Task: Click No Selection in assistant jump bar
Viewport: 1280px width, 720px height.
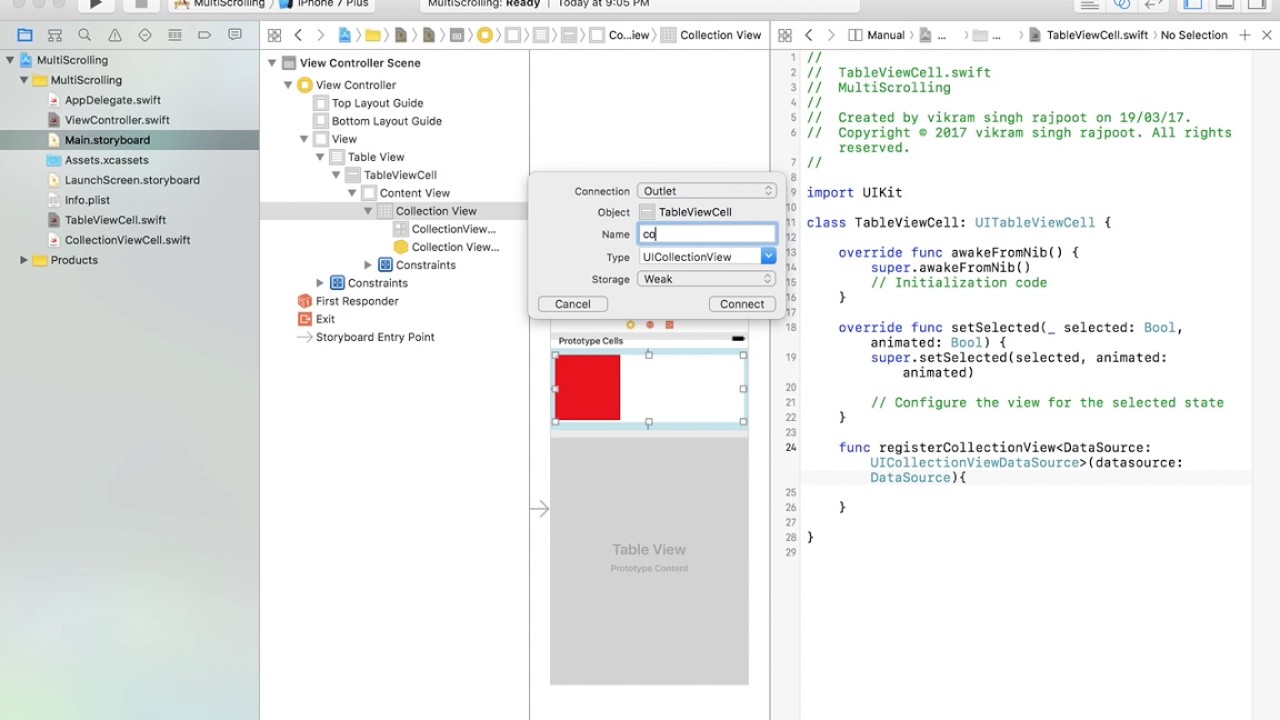Action: tap(1194, 35)
